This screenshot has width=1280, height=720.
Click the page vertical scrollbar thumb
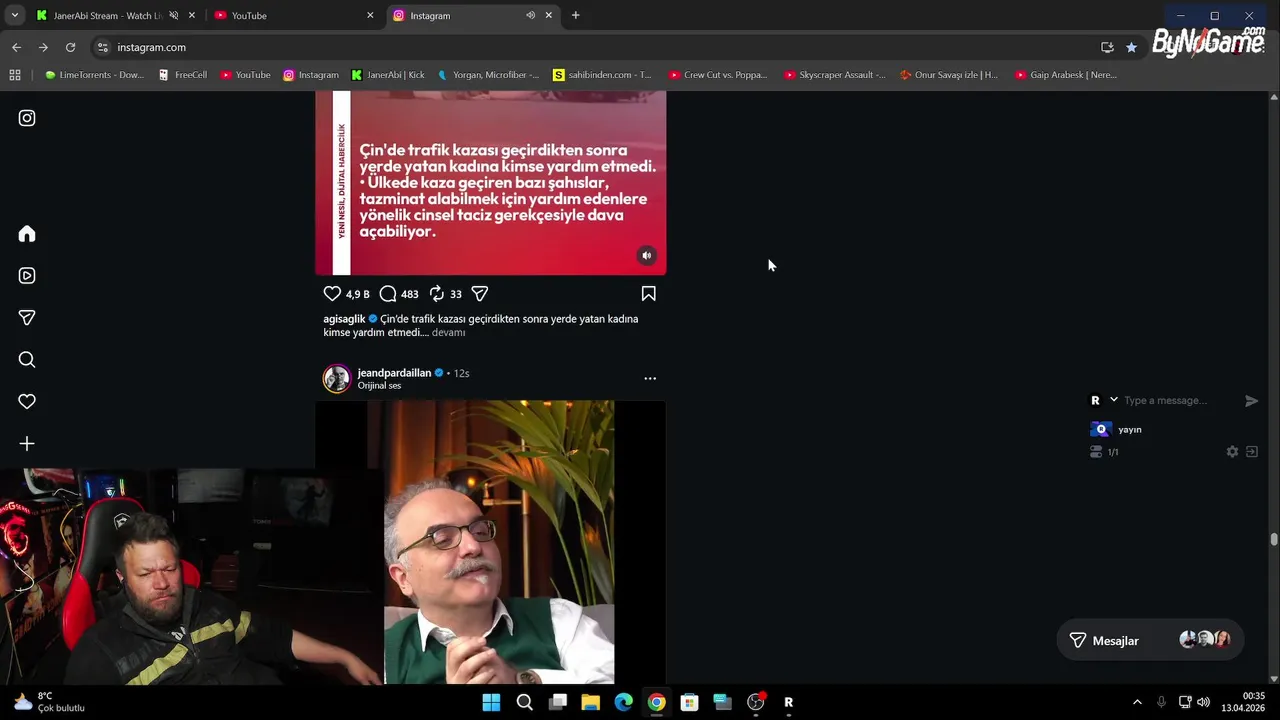(1274, 539)
